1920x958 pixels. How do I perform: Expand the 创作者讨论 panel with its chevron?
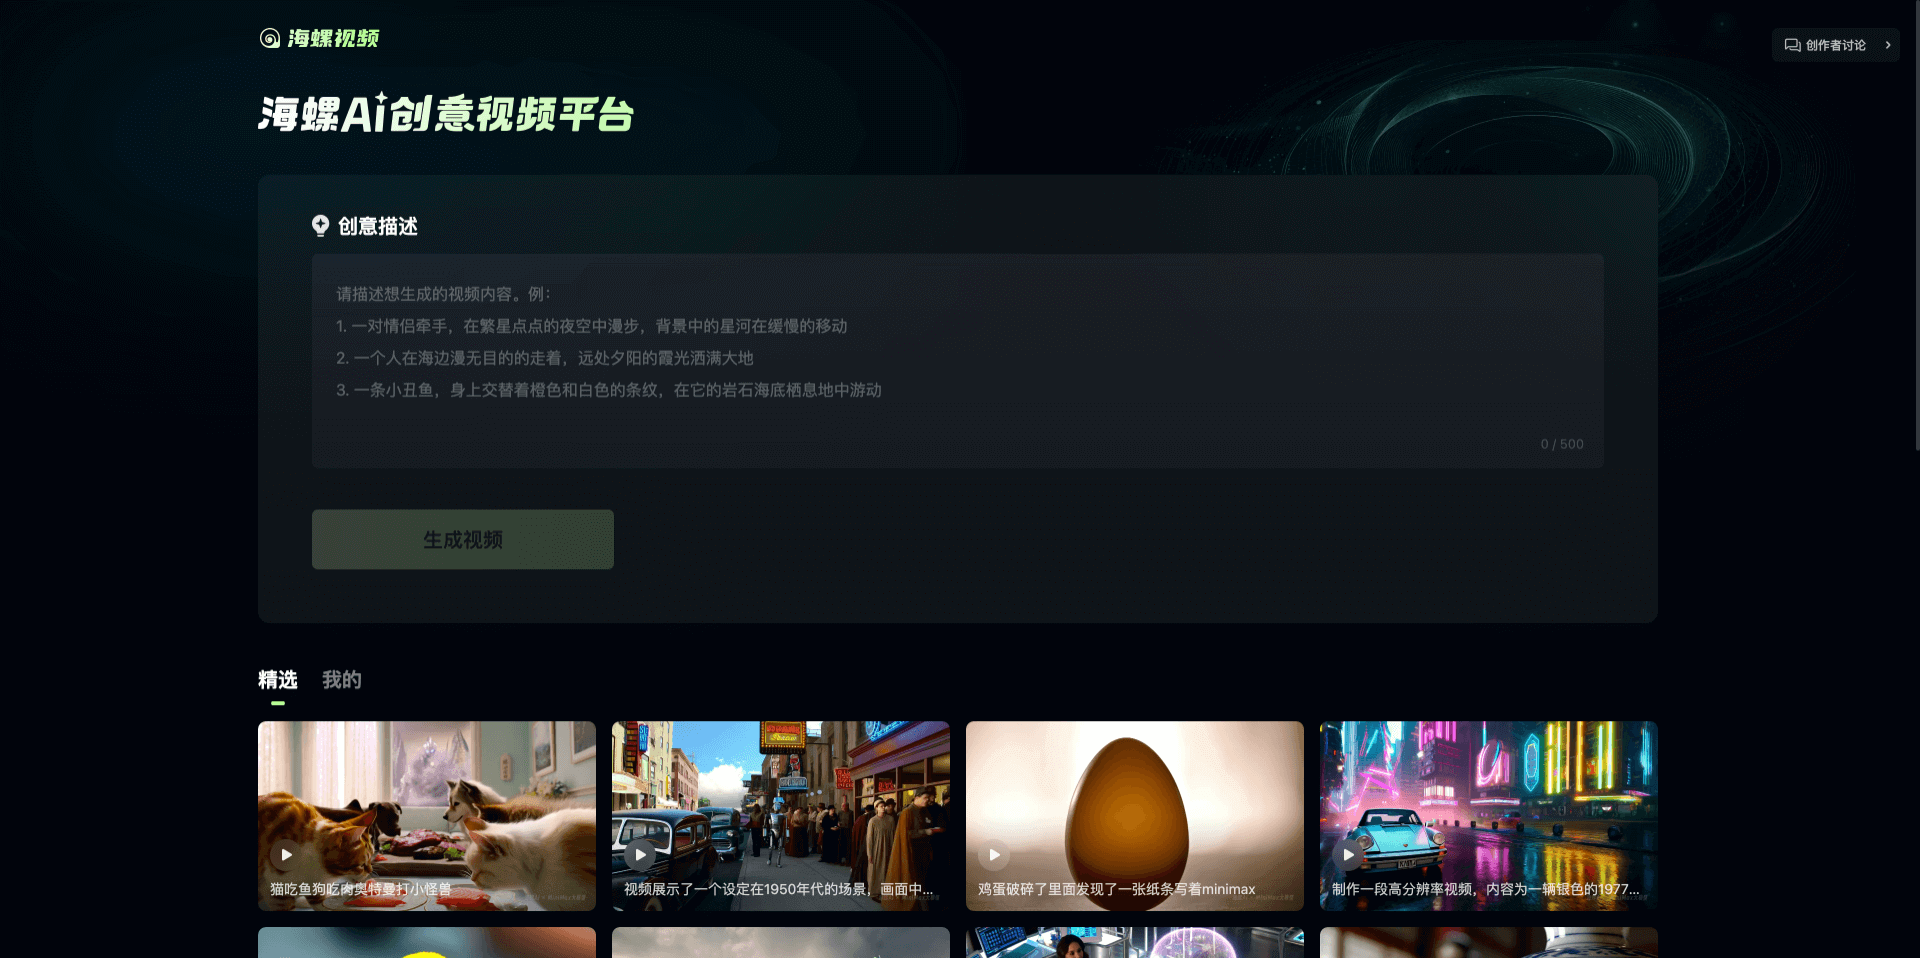(x=1889, y=44)
